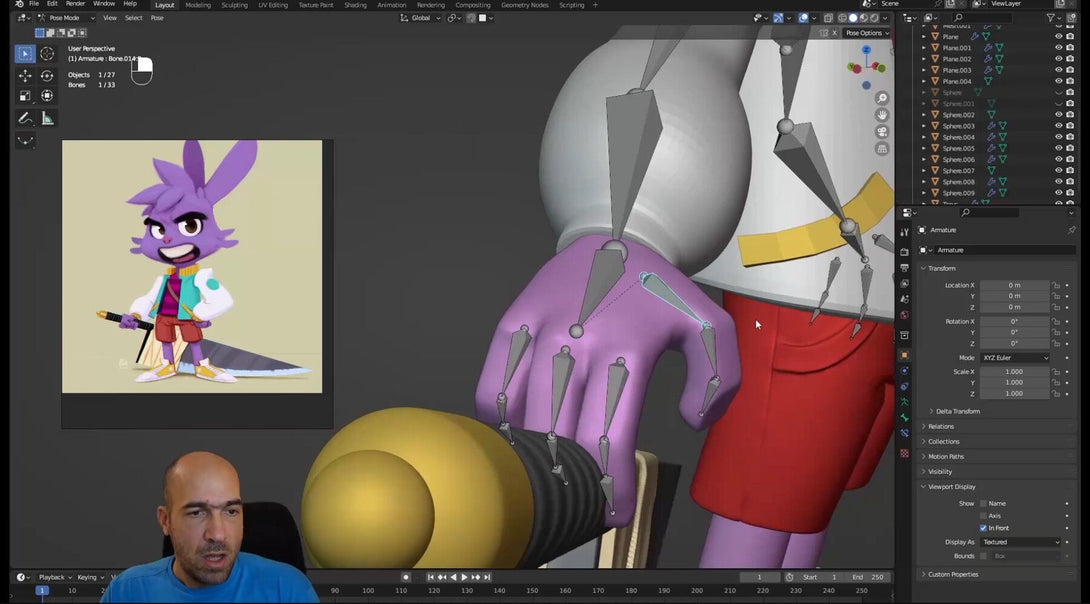1090x604 pixels.
Task: Activate the 3D Cursor tool
Action: pyautogui.click(x=47, y=54)
